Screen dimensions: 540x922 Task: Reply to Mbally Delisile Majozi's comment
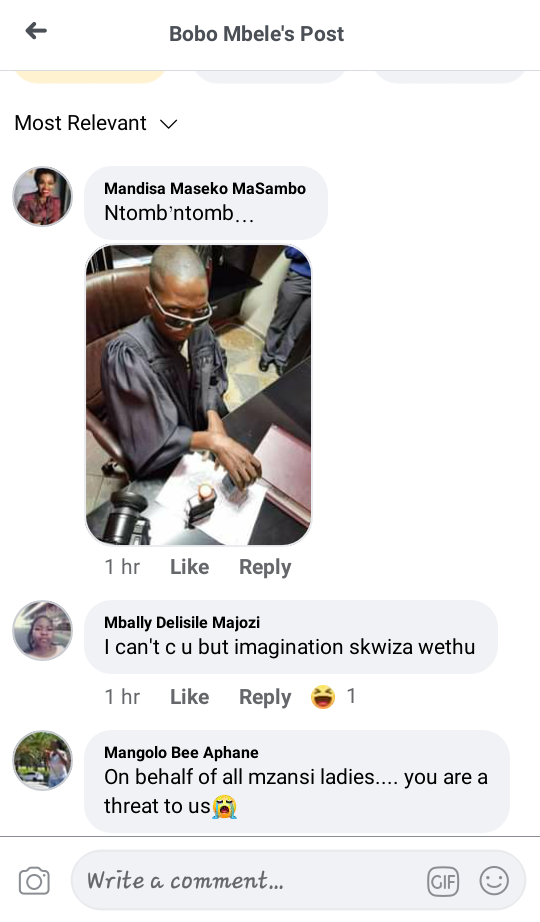[x=265, y=697]
